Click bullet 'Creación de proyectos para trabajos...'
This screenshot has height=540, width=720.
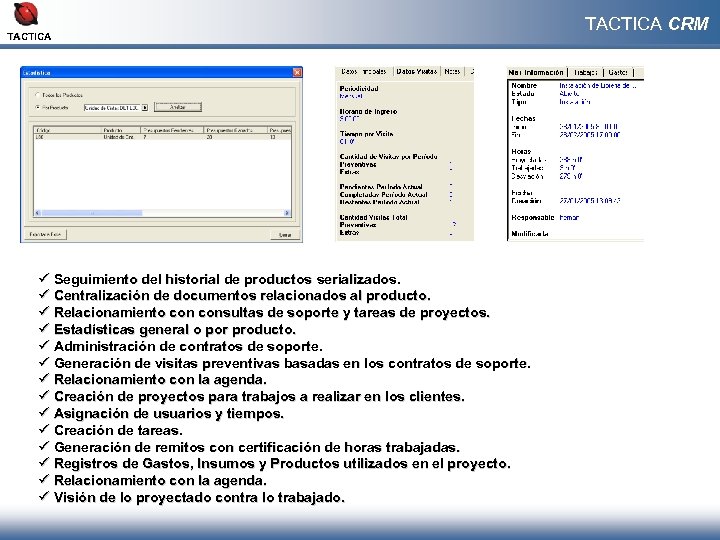[x=259, y=396]
